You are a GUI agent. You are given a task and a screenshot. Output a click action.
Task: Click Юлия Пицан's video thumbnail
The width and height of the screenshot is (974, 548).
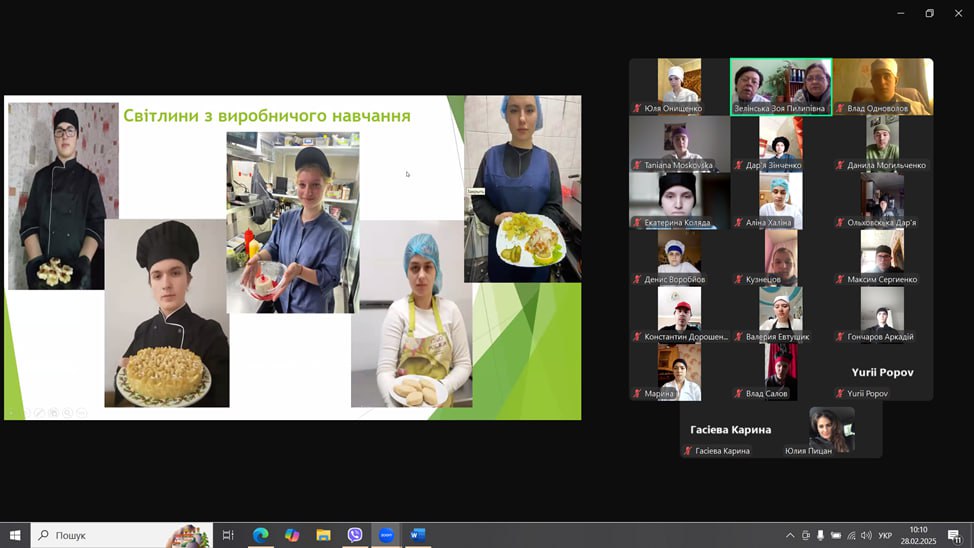[x=831, y=430]
